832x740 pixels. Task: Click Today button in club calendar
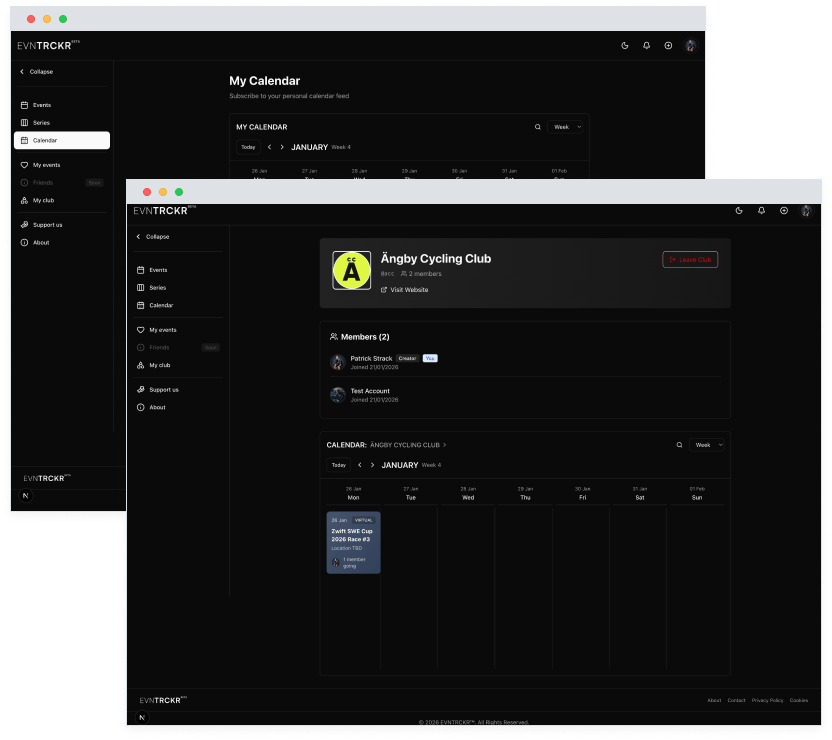point(339,465)
